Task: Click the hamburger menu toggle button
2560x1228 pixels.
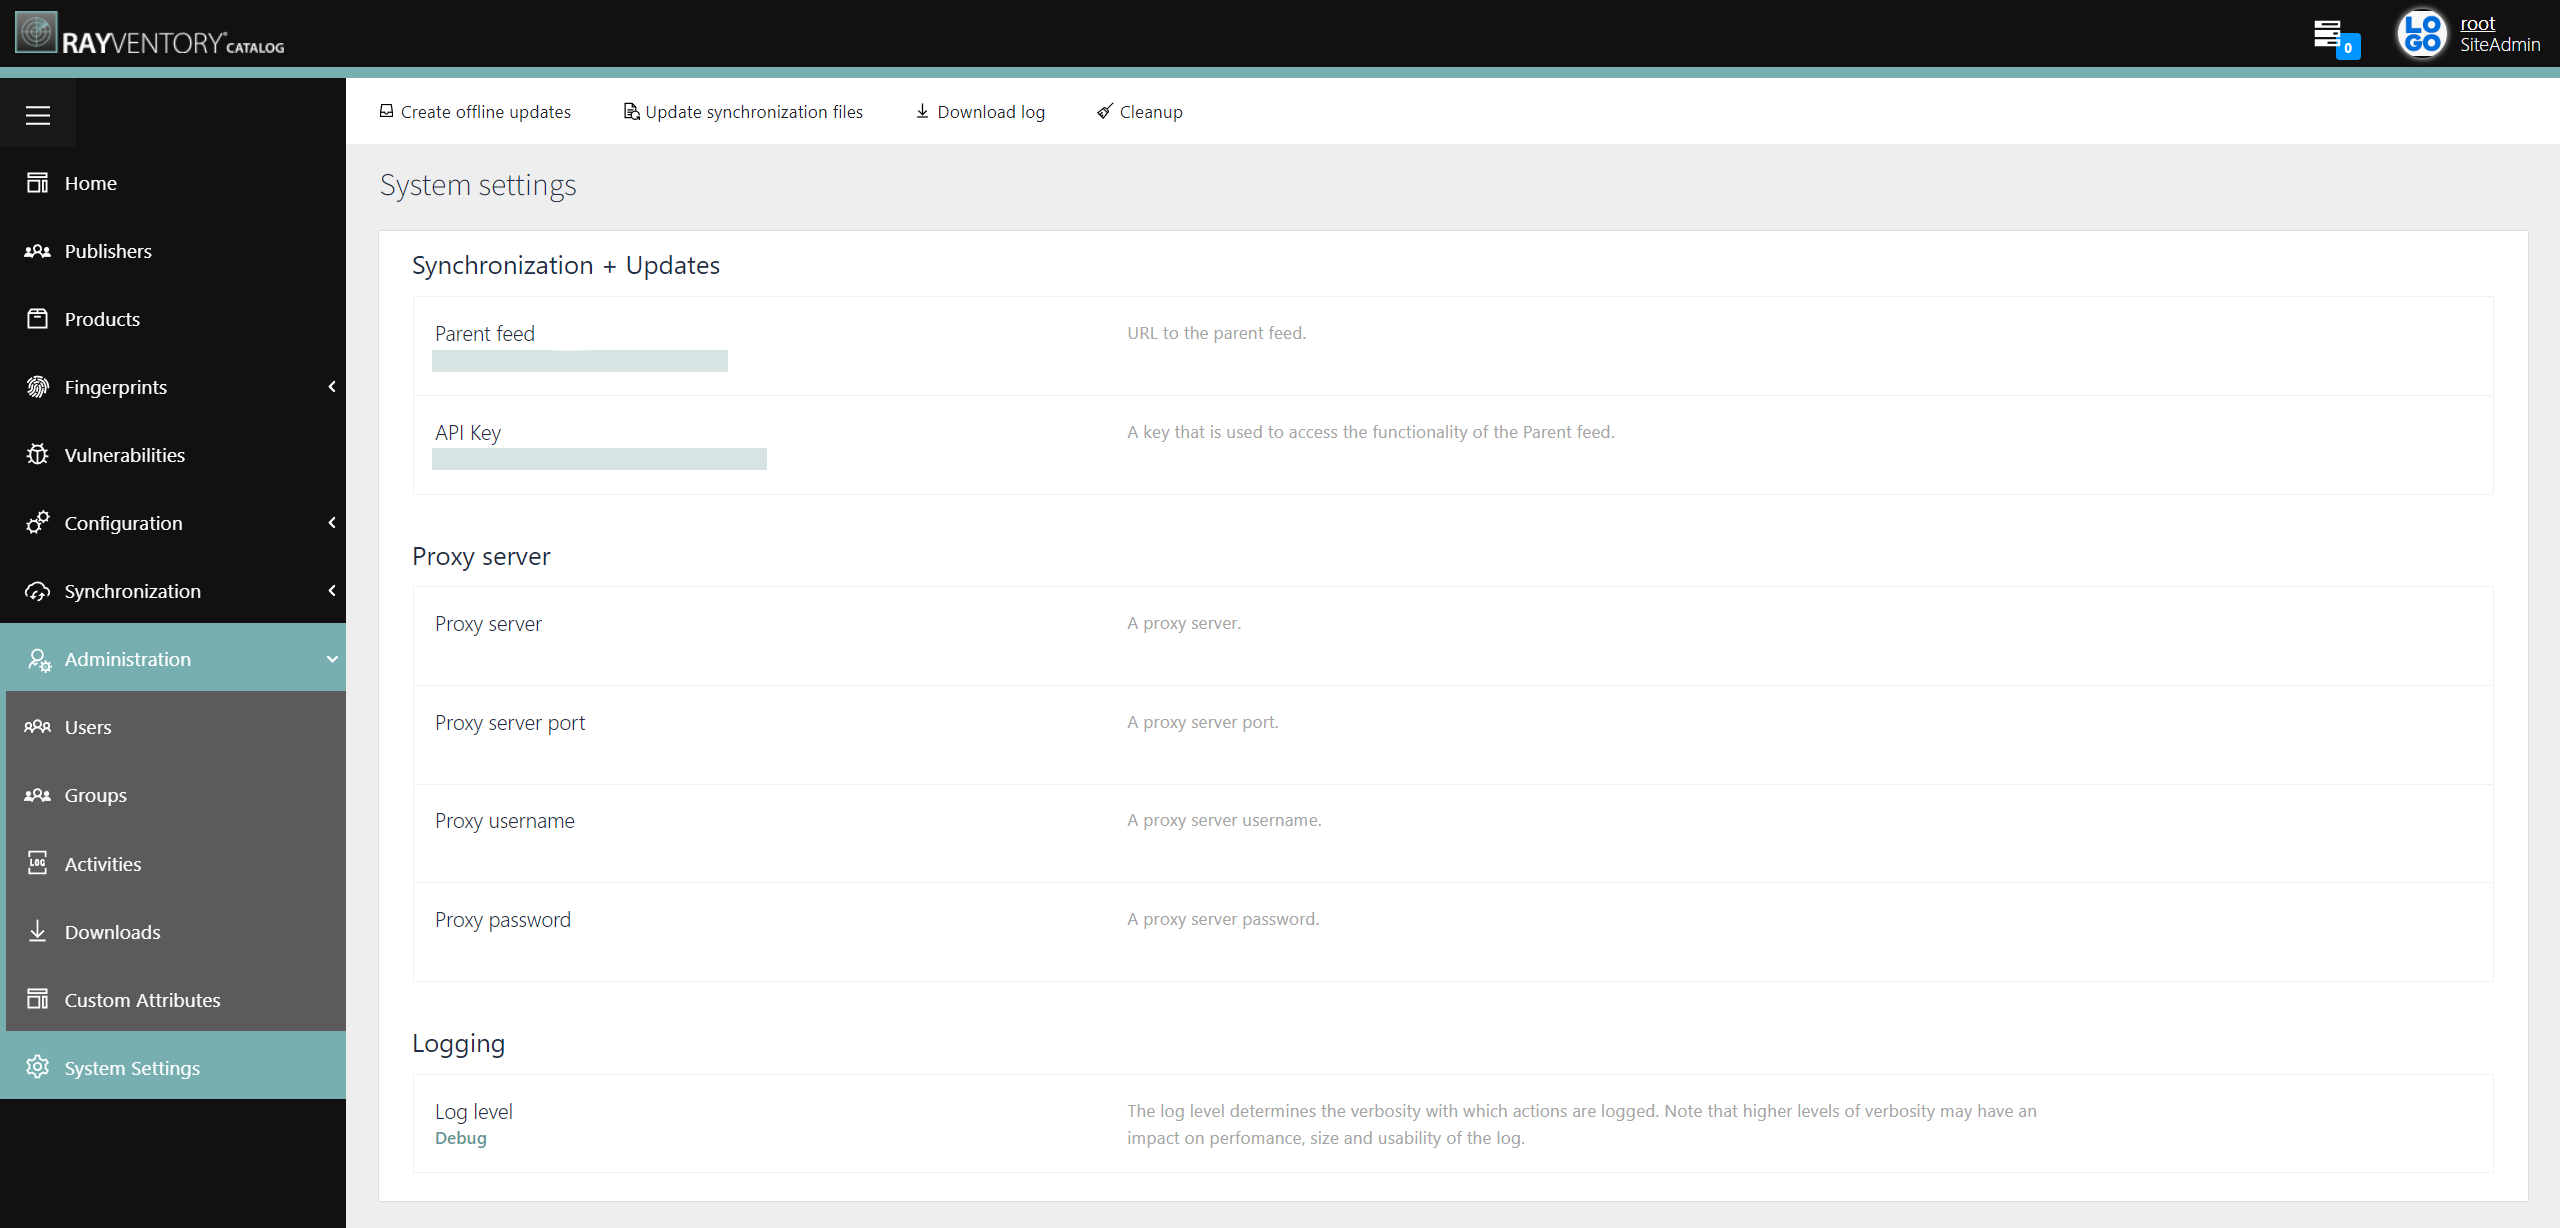Action: click(38, 114)
